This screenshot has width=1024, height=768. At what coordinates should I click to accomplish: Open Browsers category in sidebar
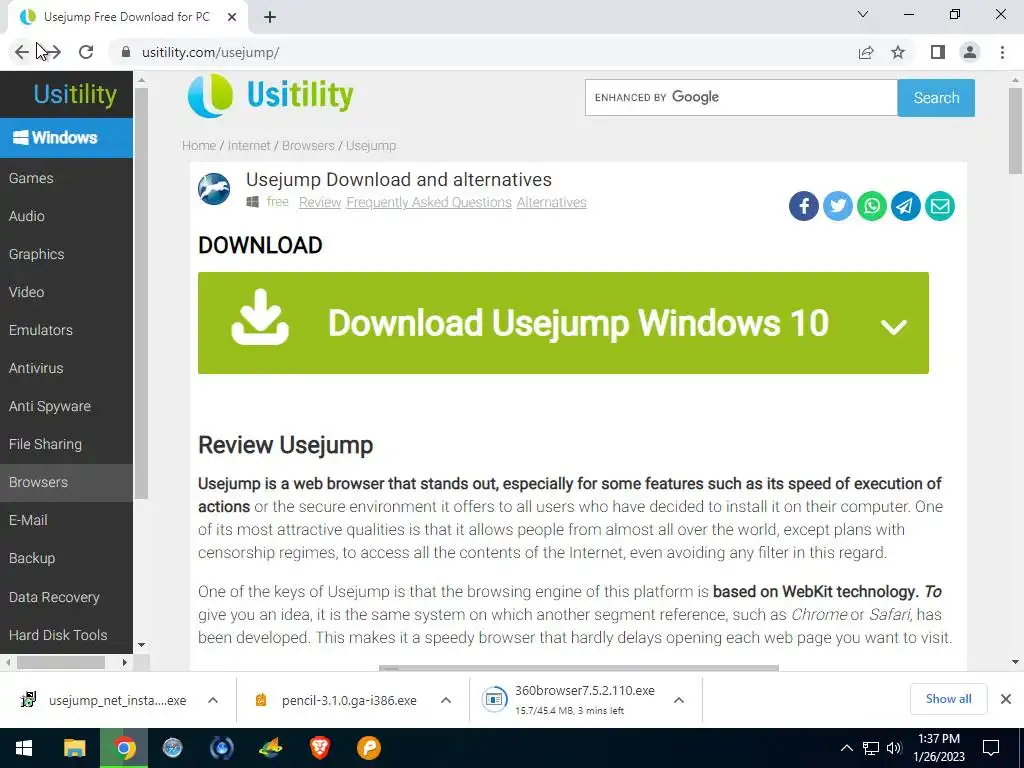(66, 482)
